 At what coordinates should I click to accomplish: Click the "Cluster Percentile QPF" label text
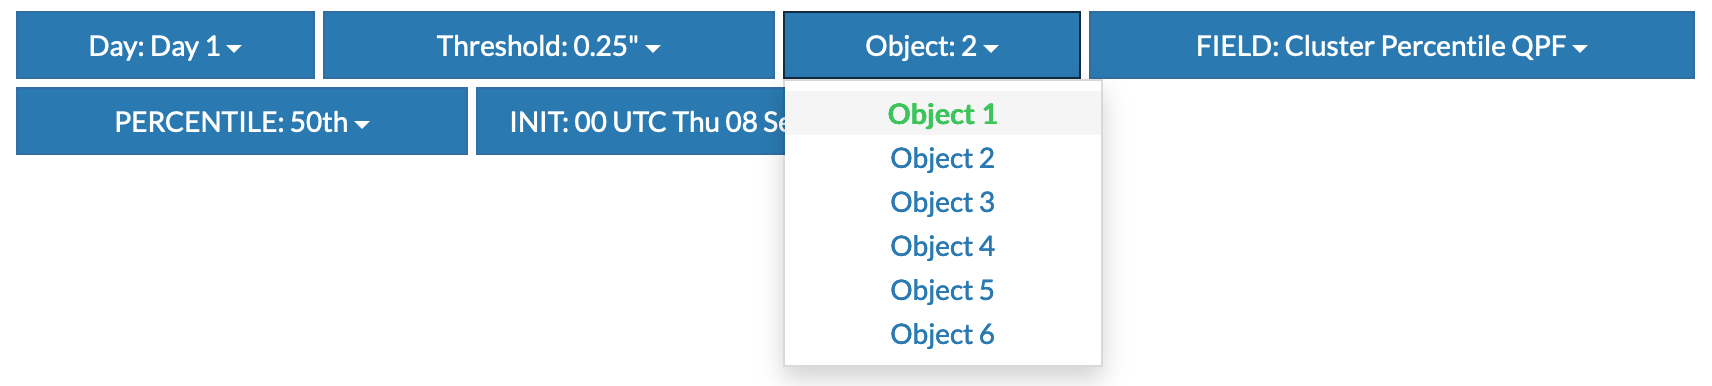tap(1425, 46)
